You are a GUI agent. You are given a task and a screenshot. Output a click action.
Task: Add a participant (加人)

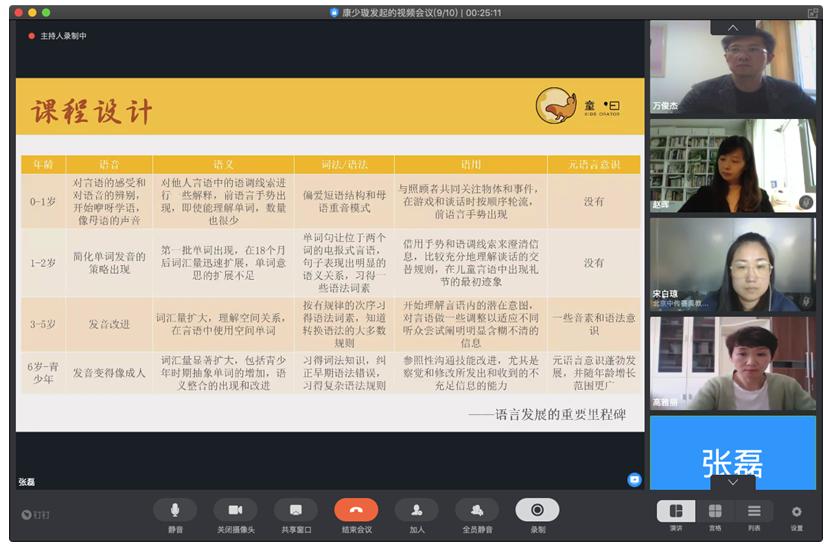click(x=416, y=510)
